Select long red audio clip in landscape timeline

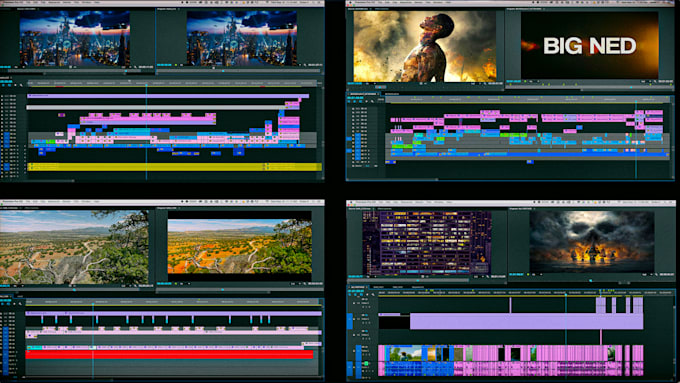pyautogui.click(x=169, y=354)
